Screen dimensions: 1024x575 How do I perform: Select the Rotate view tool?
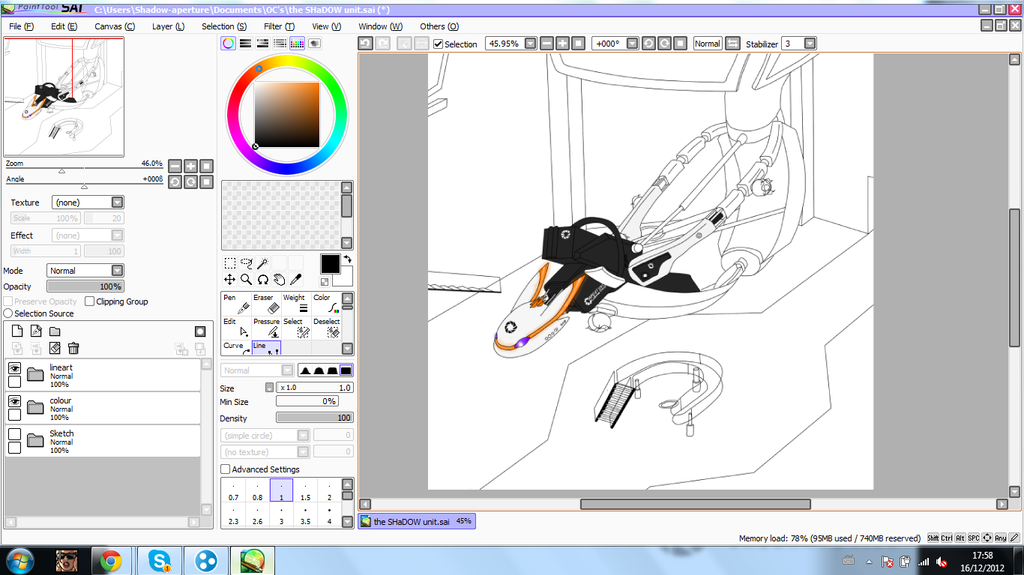pyautogui.click(x=263, y=280)
